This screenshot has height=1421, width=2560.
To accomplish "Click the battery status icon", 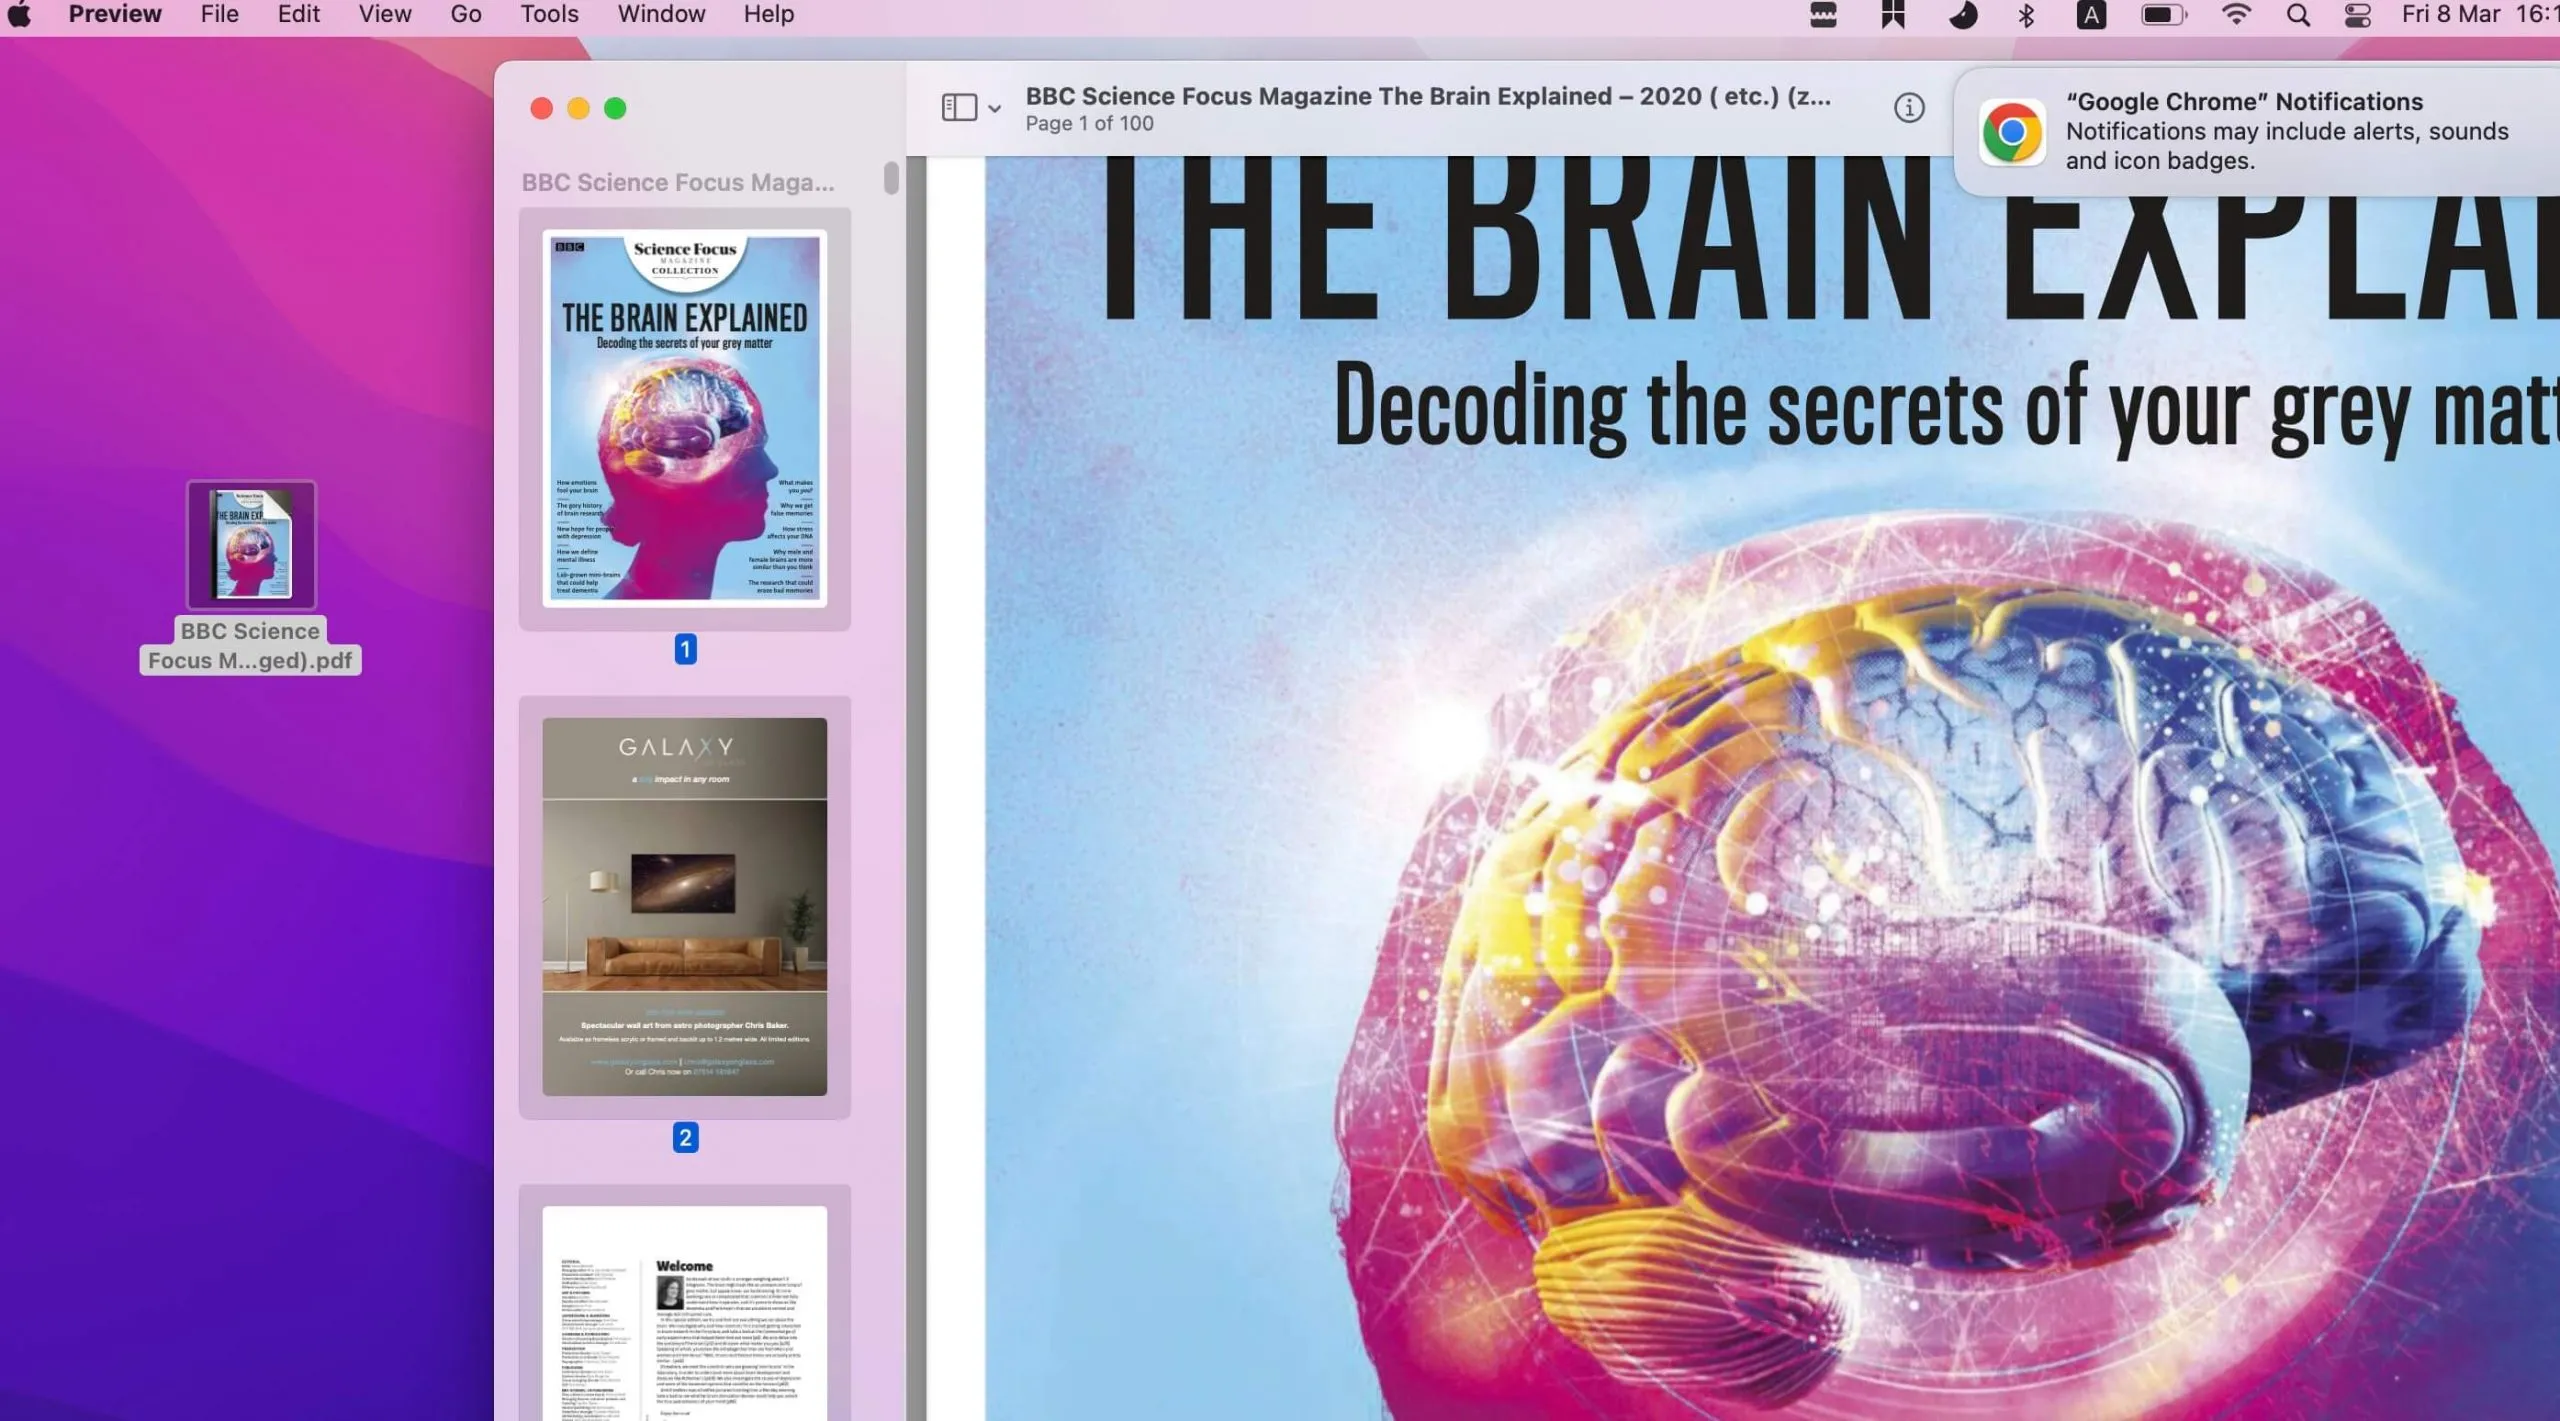I will [x=2163, y=15].
